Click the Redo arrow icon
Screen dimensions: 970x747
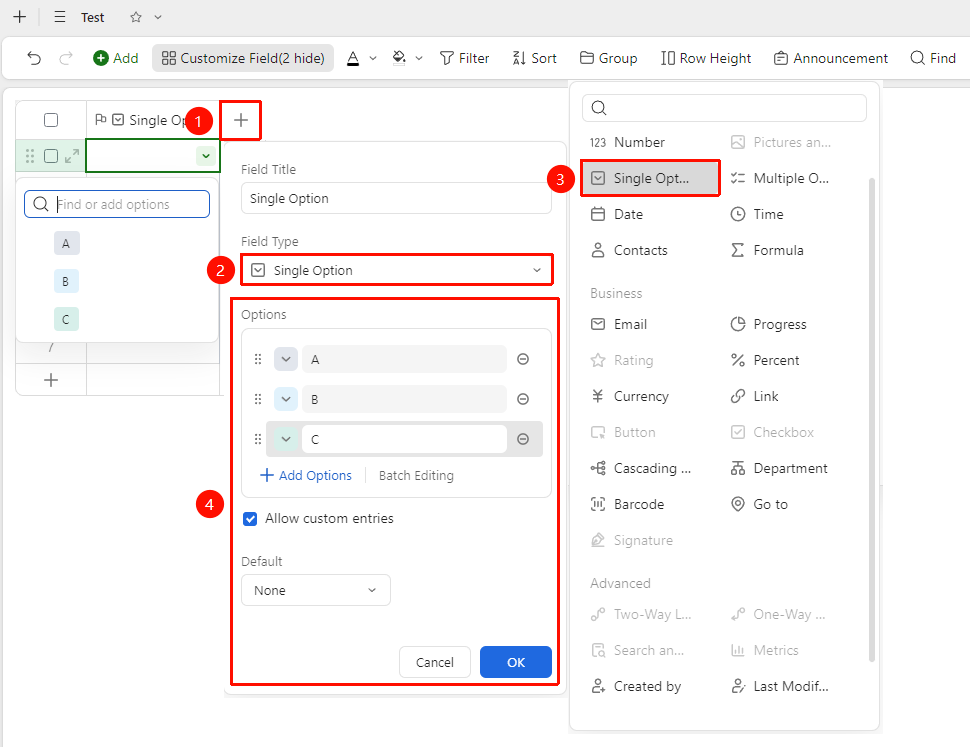(x=66, y=58)
